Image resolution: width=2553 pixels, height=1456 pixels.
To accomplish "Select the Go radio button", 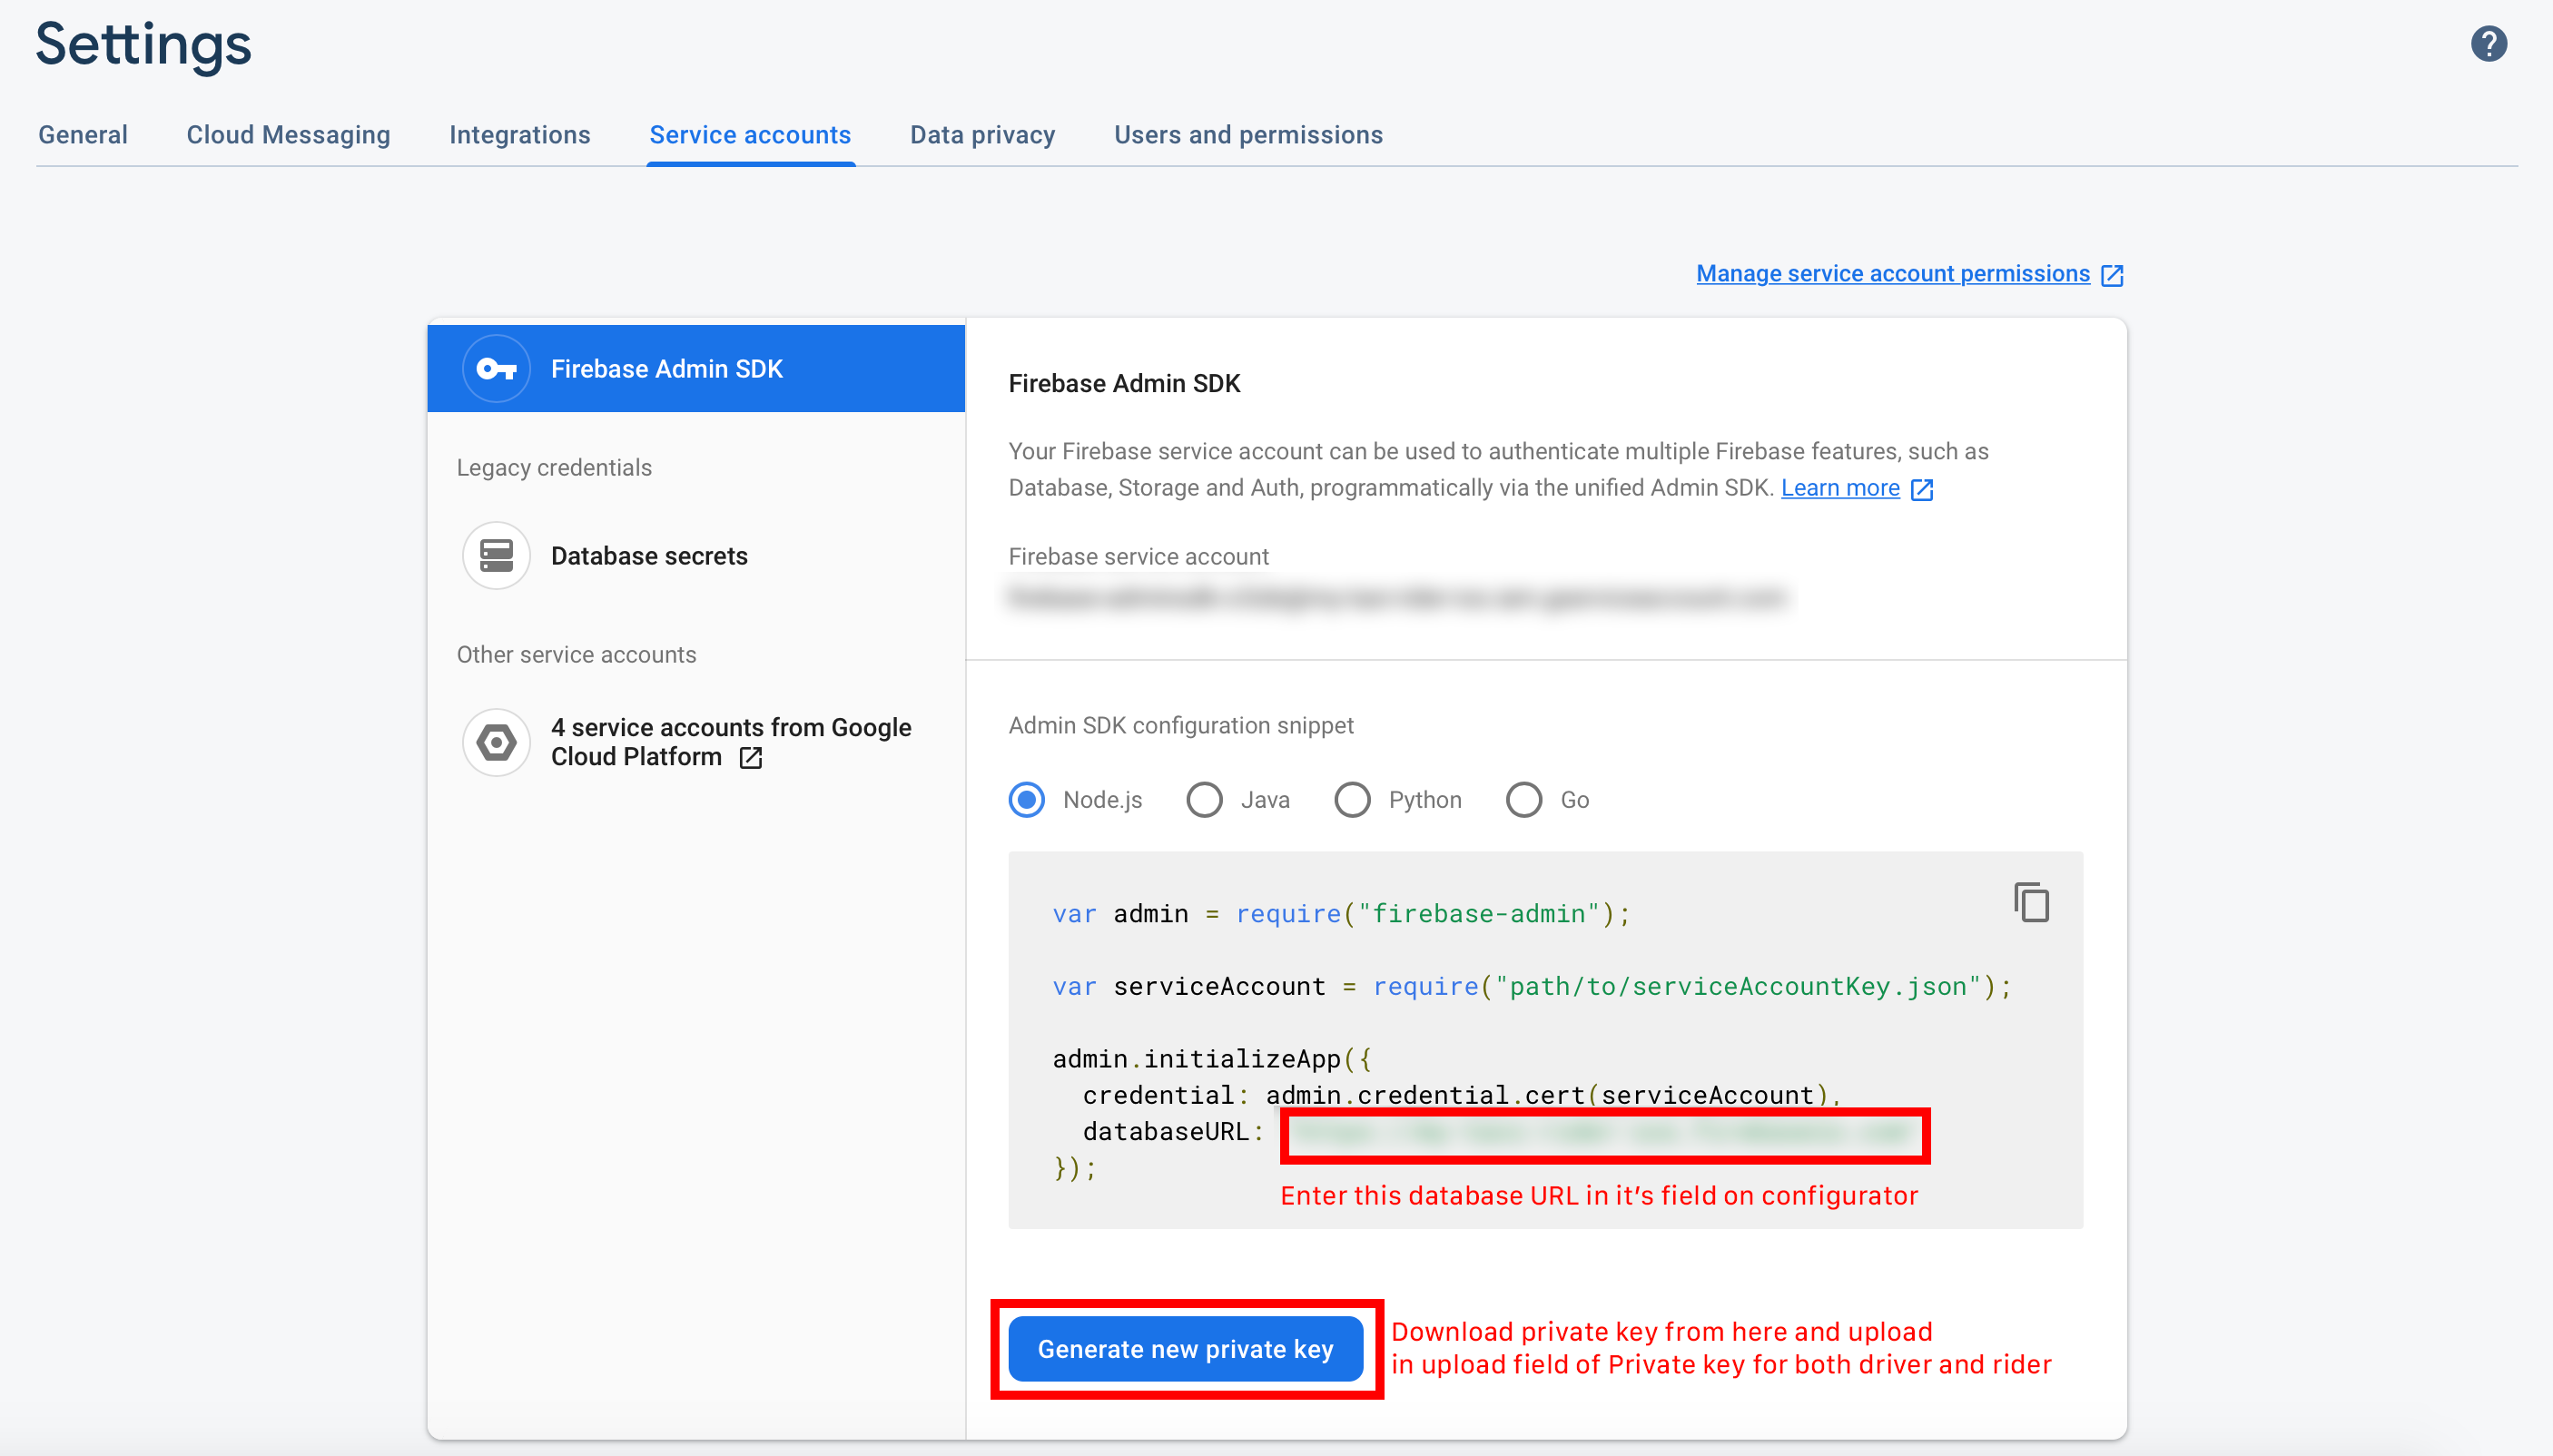I will pos(1523,800).
